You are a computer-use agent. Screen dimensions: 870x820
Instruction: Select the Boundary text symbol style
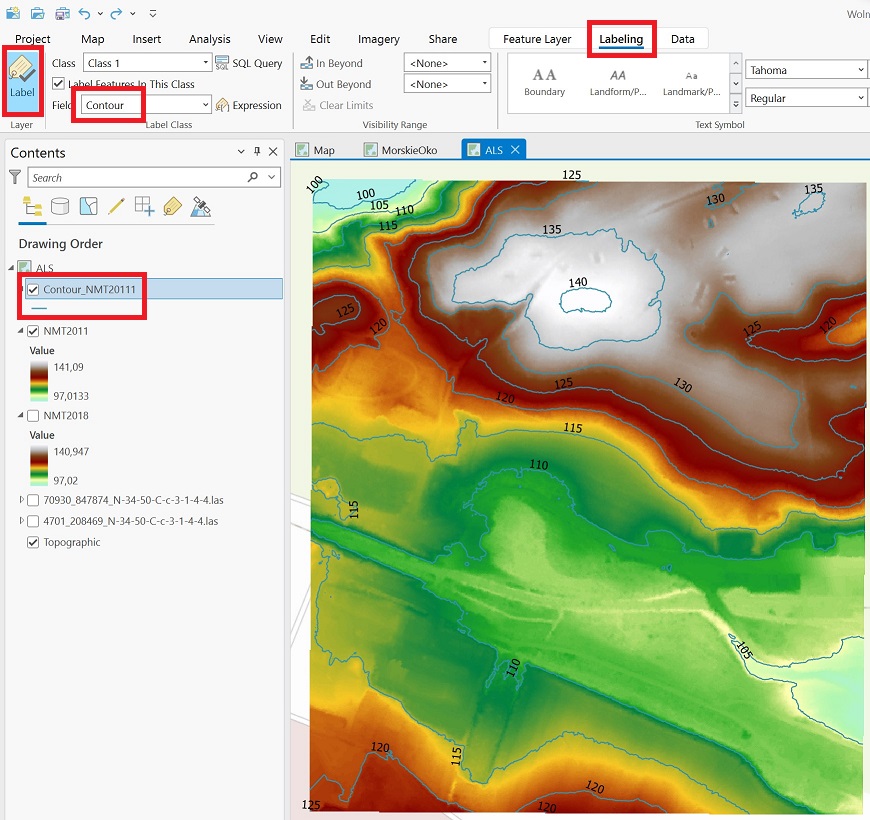point(544,82)
